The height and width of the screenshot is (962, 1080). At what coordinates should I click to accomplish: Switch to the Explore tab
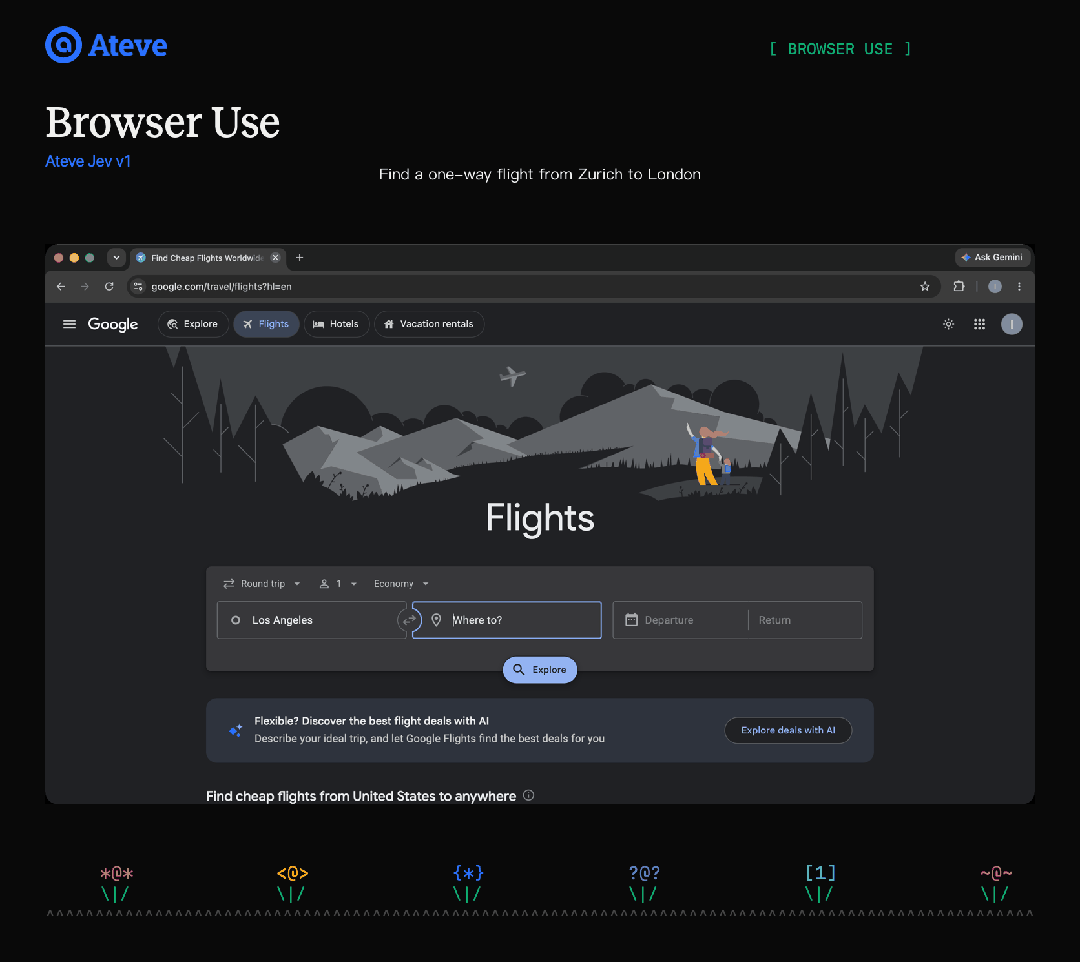[x=193, y=324]
